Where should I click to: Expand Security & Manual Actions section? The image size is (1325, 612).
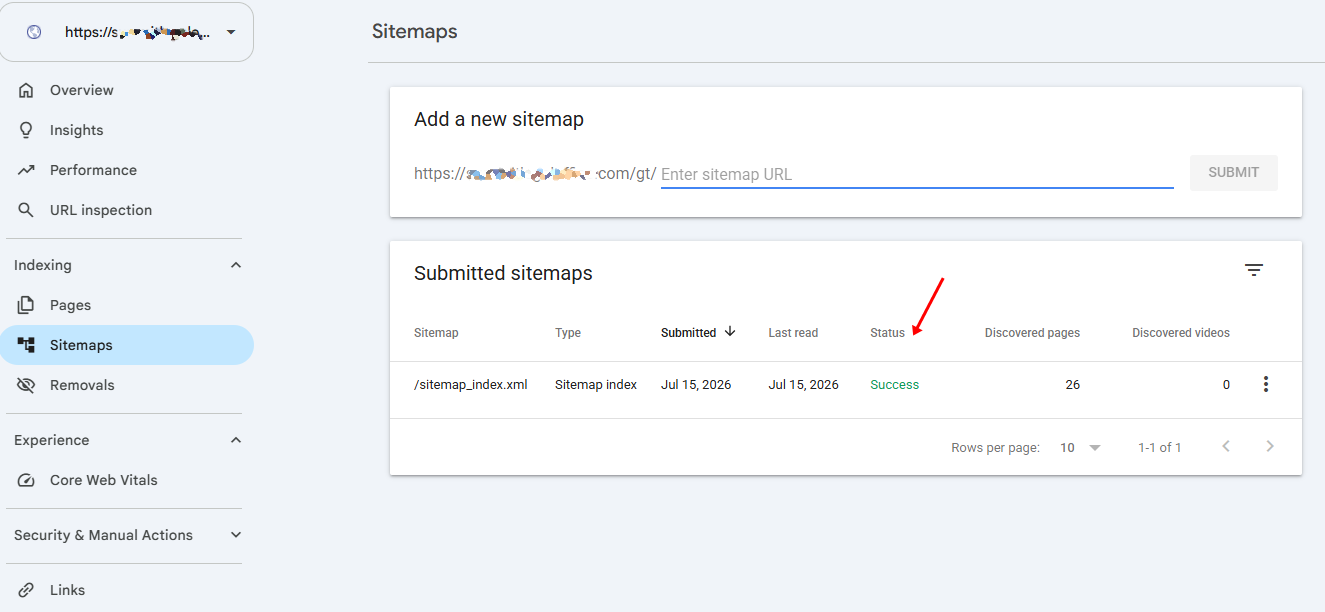point(236,535)
